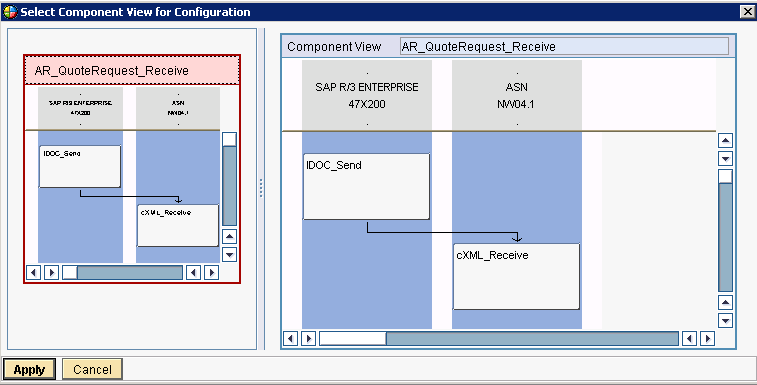Click the leftmost left arrow under the main view
Image resolution: width=757 pixels, height=385 pixels.
coord(290,339)
